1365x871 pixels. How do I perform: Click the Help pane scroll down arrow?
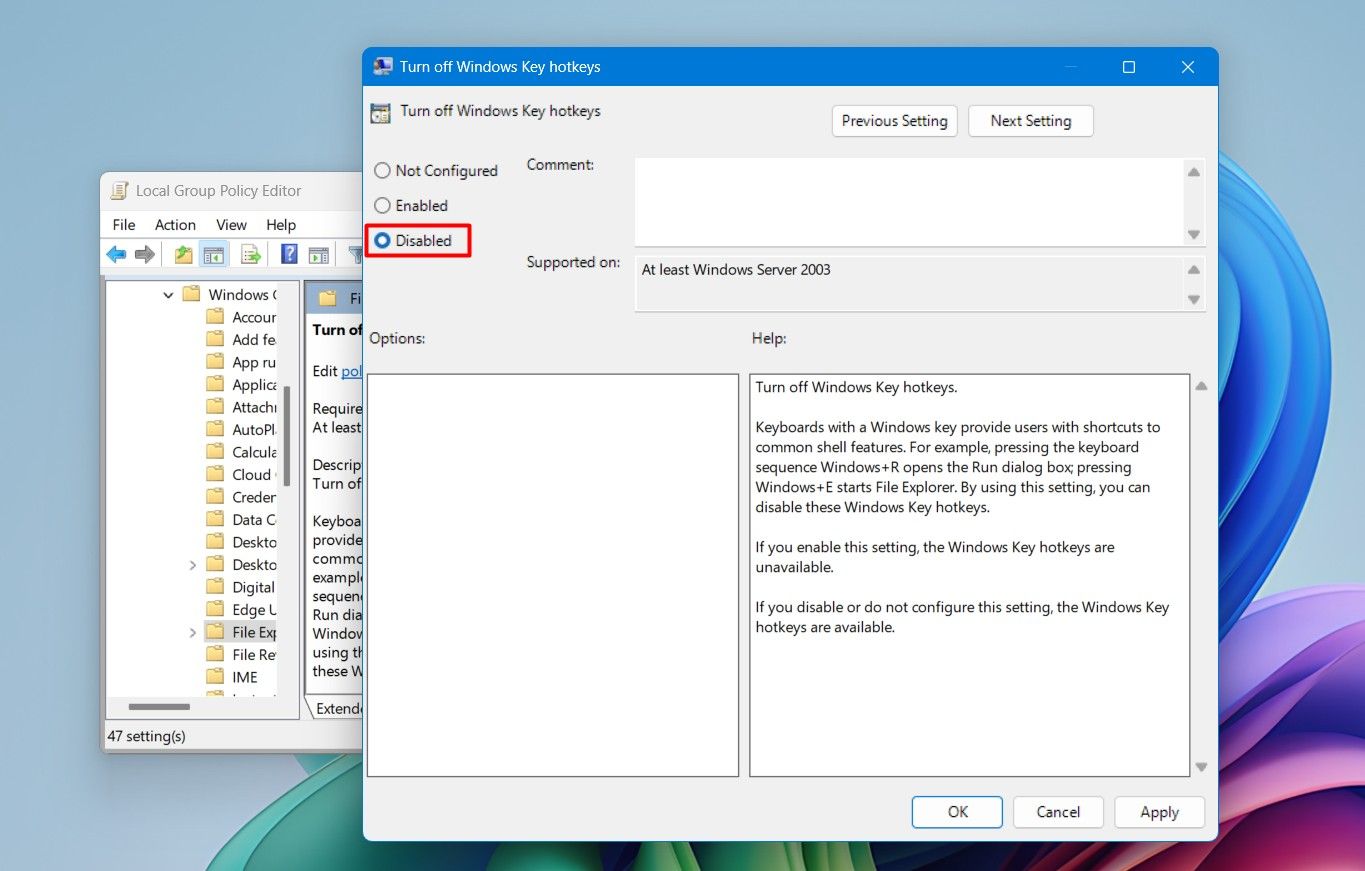1201,767
